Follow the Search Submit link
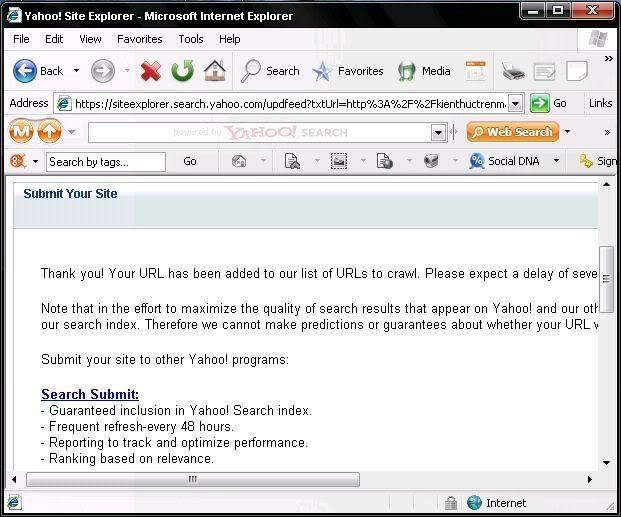 coord(90,394)
